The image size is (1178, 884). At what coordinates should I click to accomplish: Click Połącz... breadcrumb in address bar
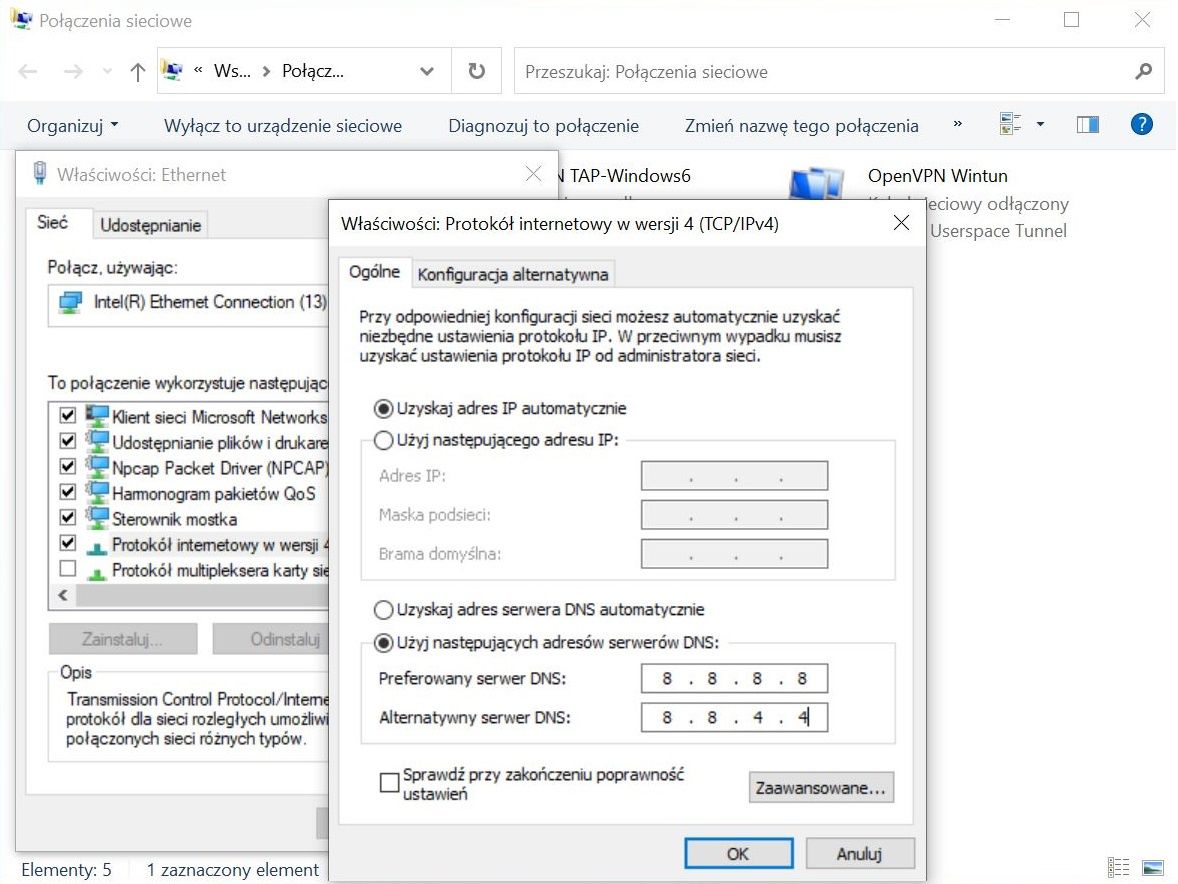[x=313, y=71]
